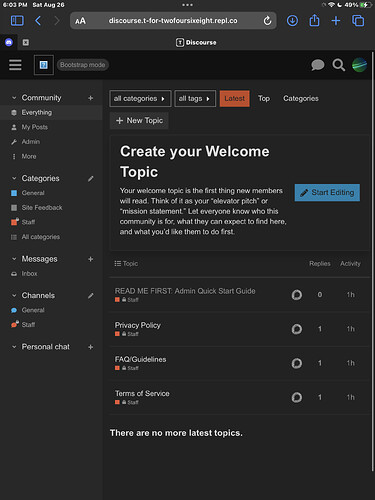
Task: Open READ ME FIRST Admin Quick Start Guide
Action: [185, 291]
